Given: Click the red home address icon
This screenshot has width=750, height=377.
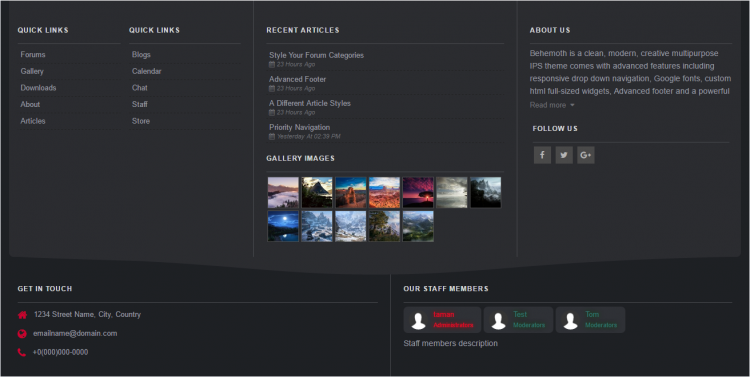Looking at the screenshot, I should 22,315.
